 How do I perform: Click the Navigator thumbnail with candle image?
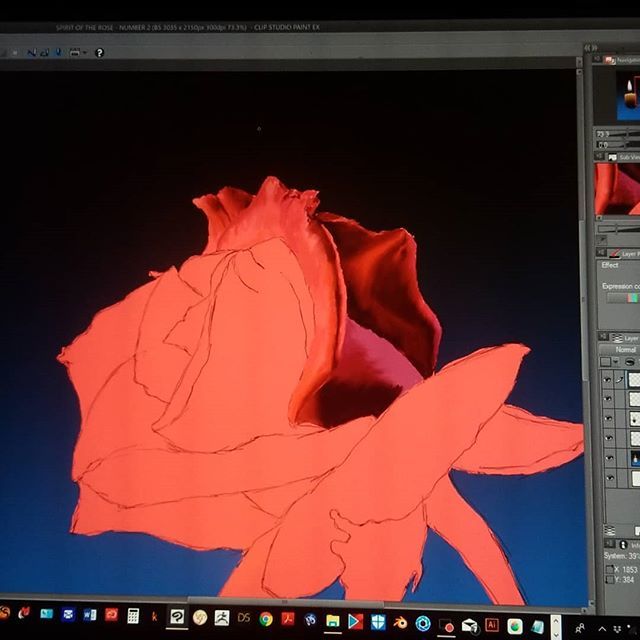point(631,95)
